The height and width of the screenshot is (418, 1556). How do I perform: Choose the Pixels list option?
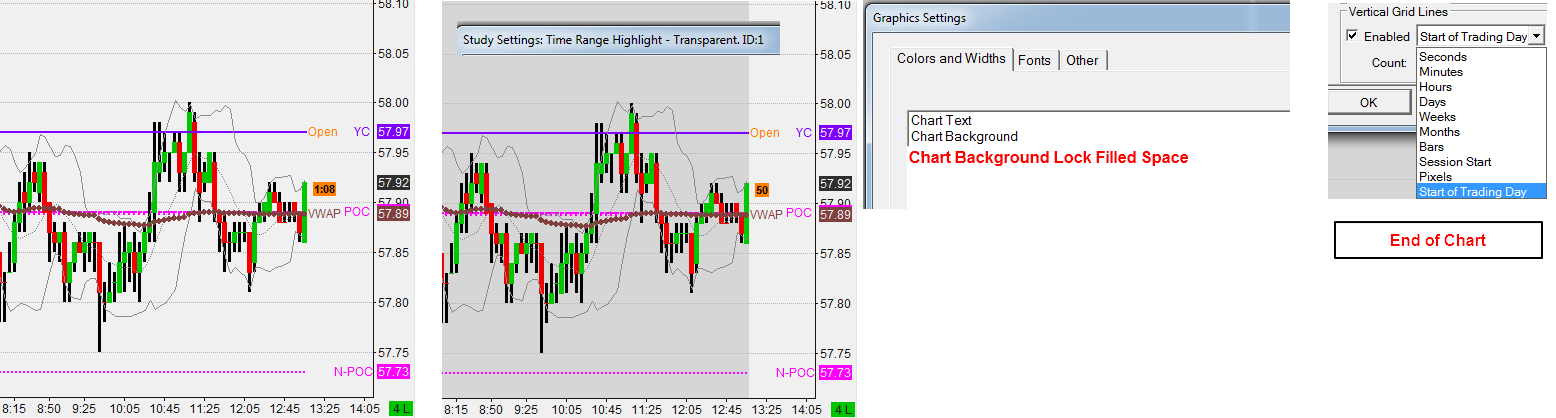1480,177
